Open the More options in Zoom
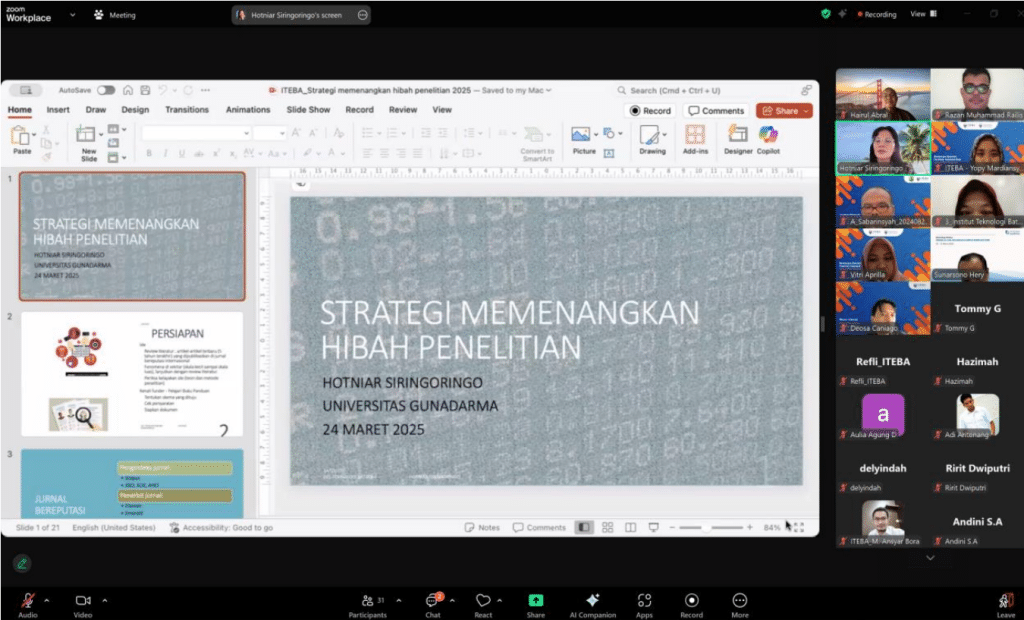Viewport: 1024px width, 620px height. (x=739, y=605)
